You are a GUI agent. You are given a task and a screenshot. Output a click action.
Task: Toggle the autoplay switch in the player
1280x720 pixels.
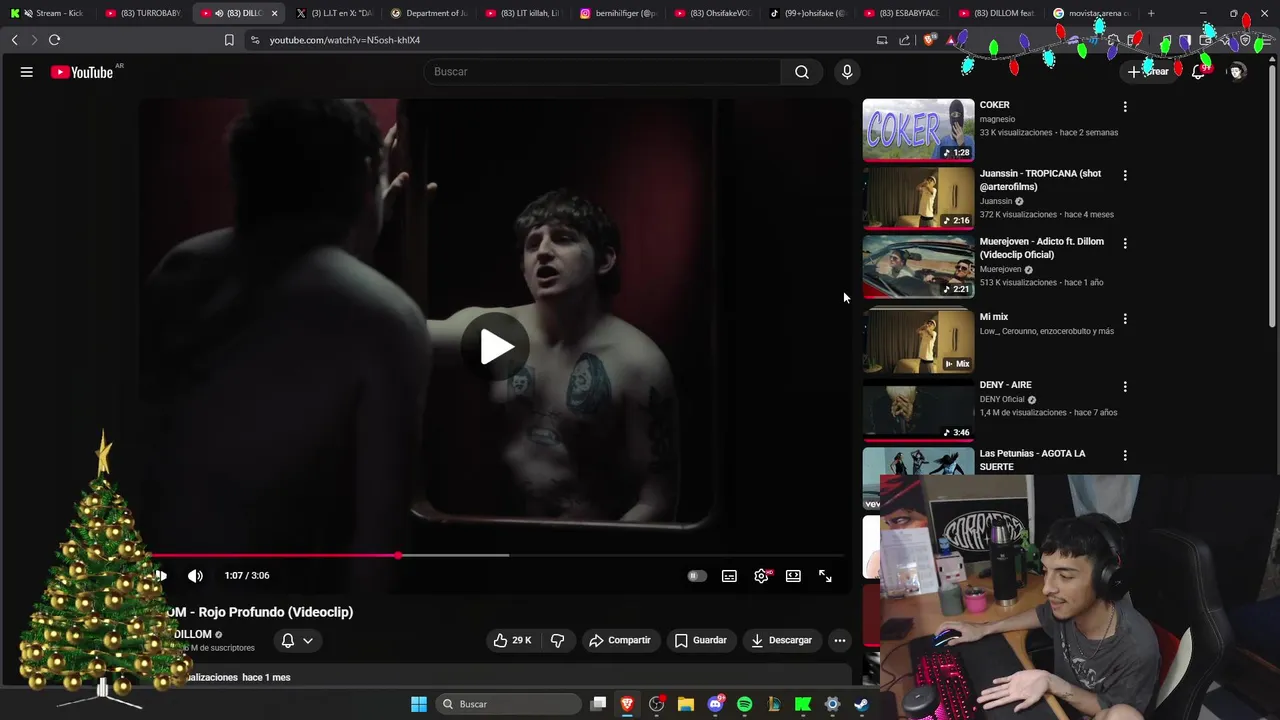[x=697, y=576]
